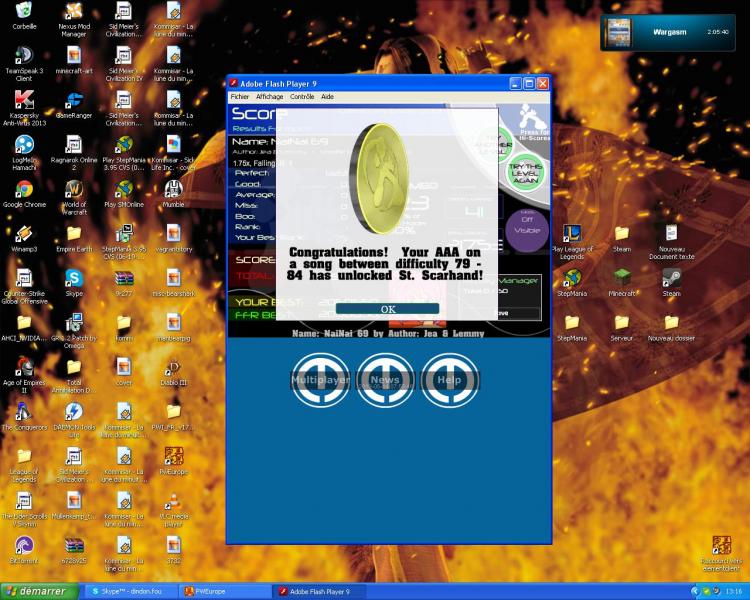Select the Play StepMania 3.95 CVS icon
750x600 pixels.
124,153
